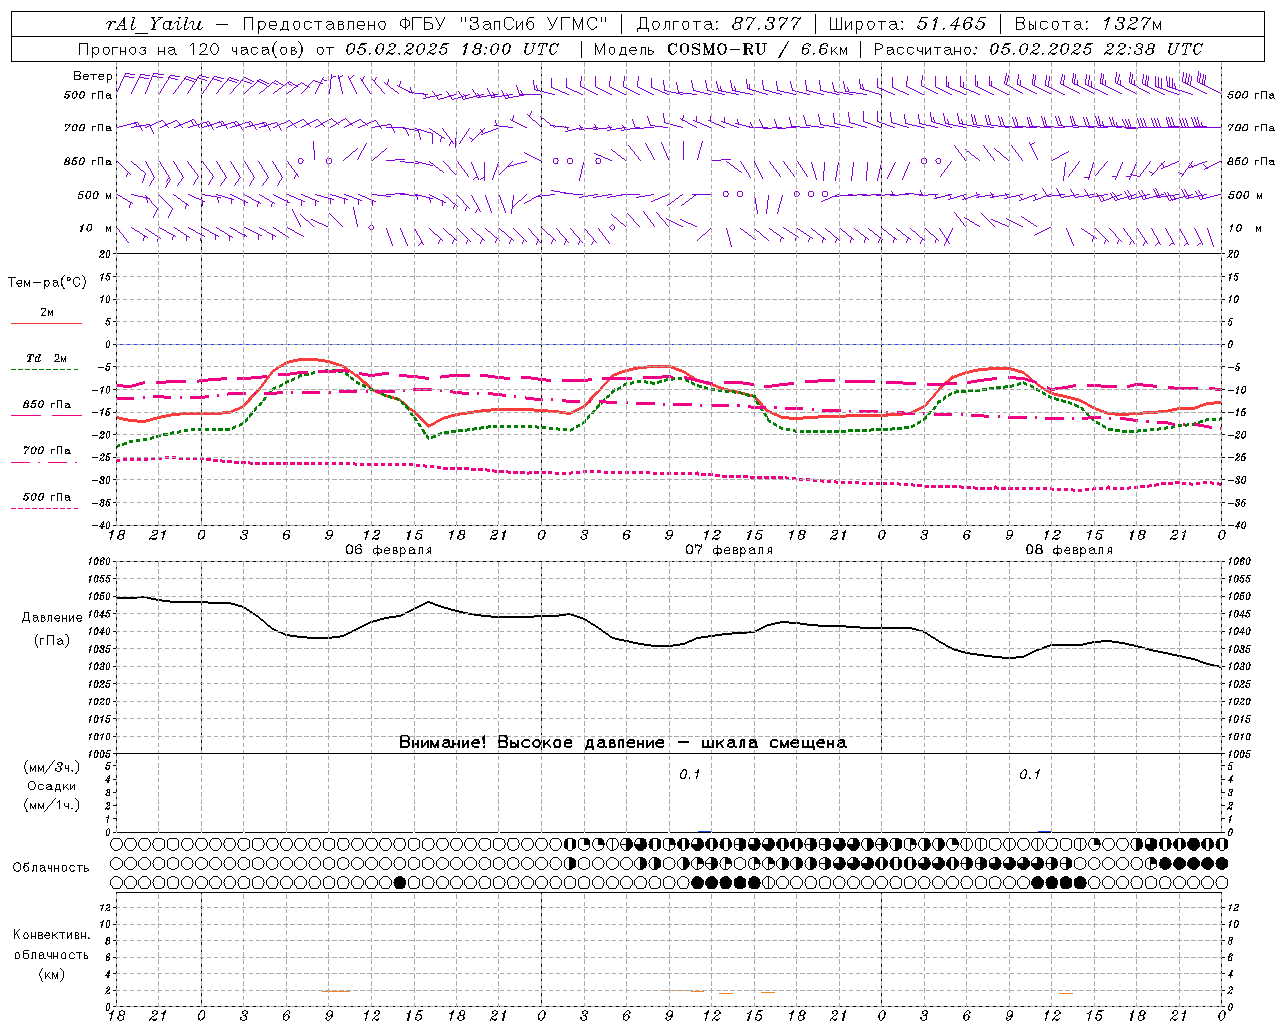Select the Тем-ра(°C) axis label
1280x1024 pixels.
pos(47,283)
